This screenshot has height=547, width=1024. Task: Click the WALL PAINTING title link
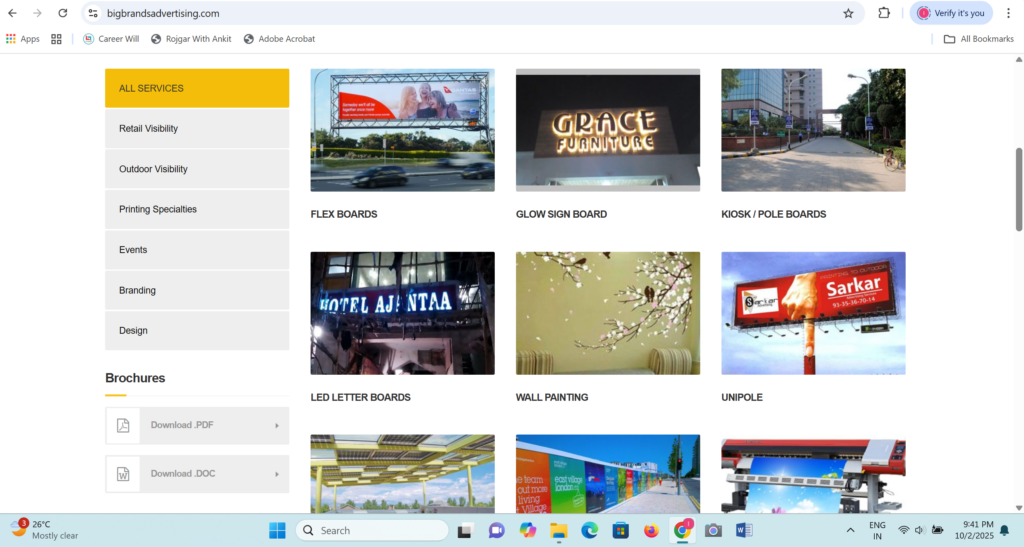tap(552, 398)
